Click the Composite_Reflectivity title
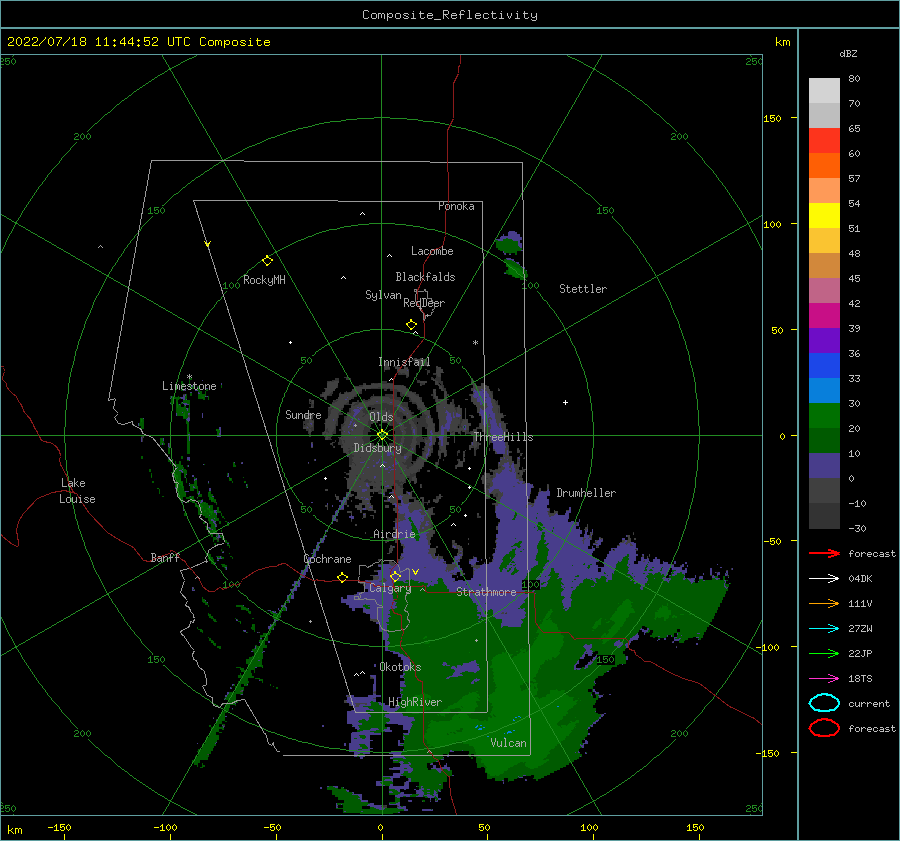900x841 pixels. [450, 15]
